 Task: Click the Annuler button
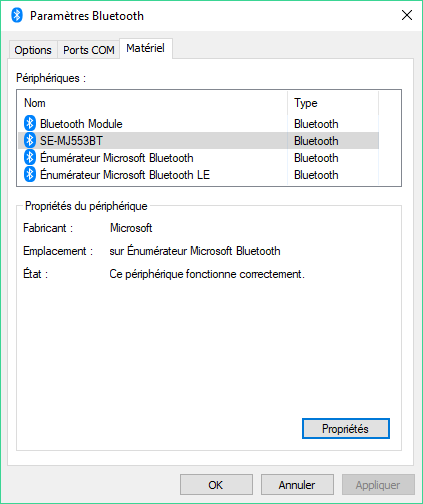tap(297, 485)
